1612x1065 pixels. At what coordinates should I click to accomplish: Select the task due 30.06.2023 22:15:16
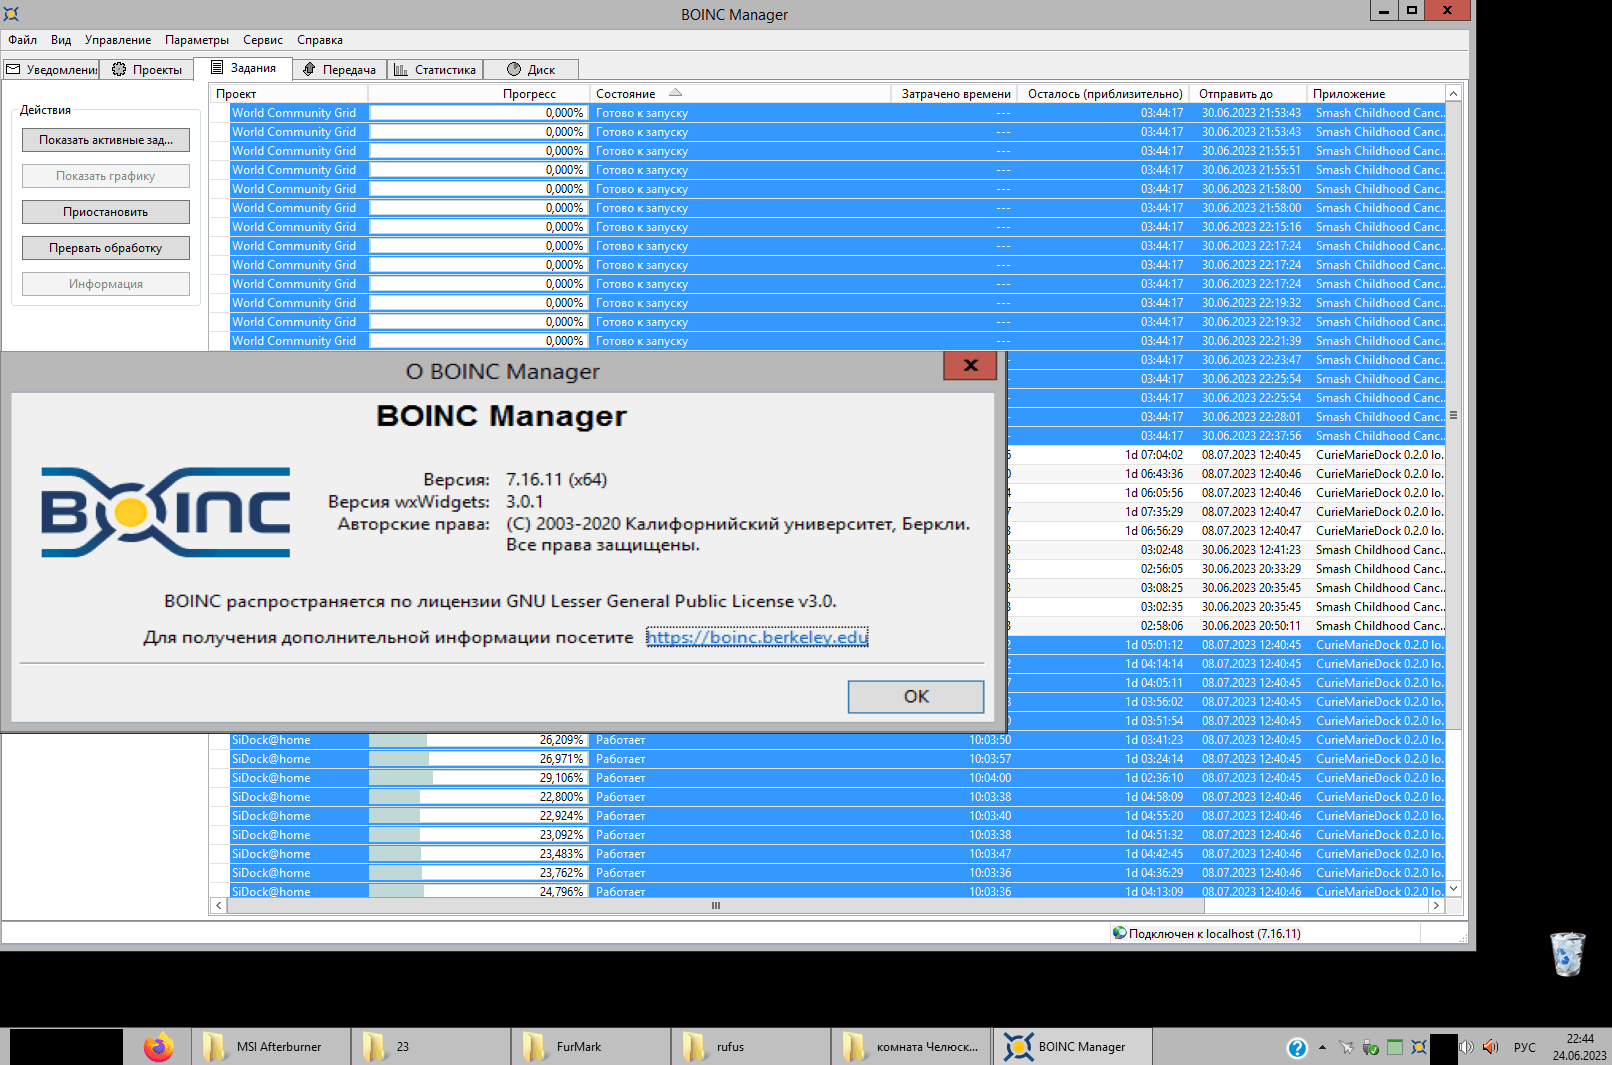(837, 227)
